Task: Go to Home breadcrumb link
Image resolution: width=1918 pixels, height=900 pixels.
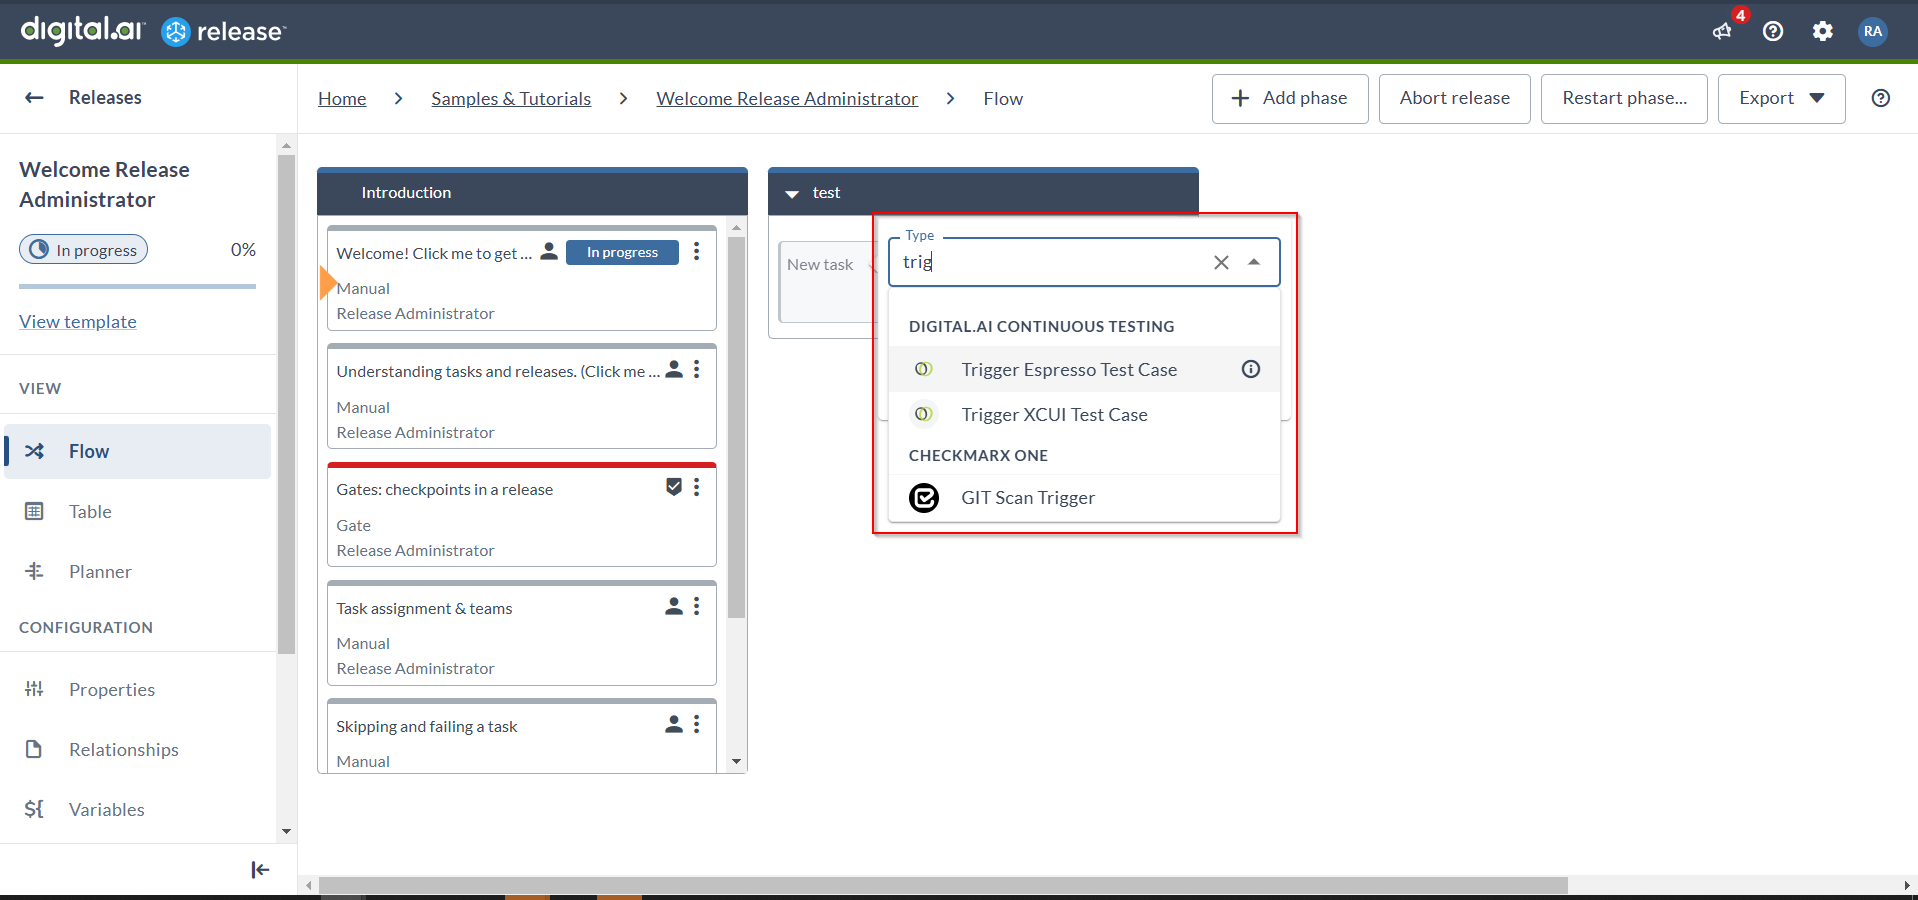Action: click(342, 98)
